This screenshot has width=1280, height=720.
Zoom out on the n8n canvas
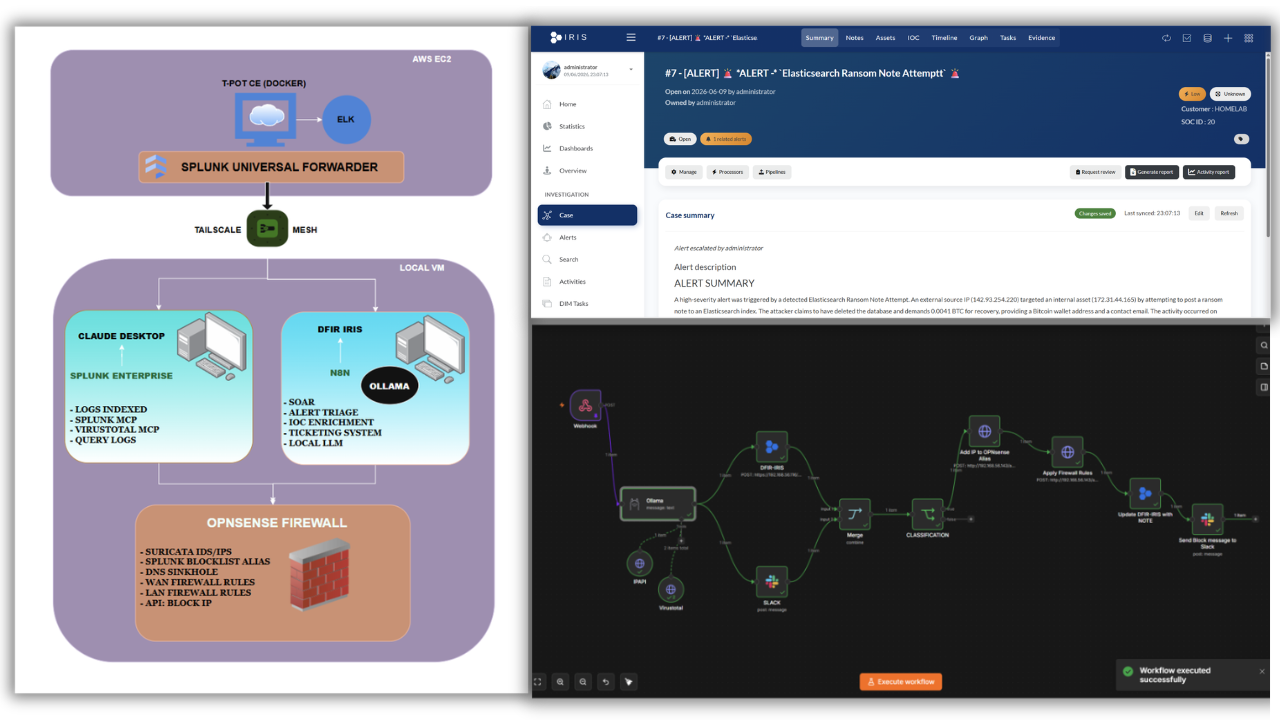tap(583, 682)
